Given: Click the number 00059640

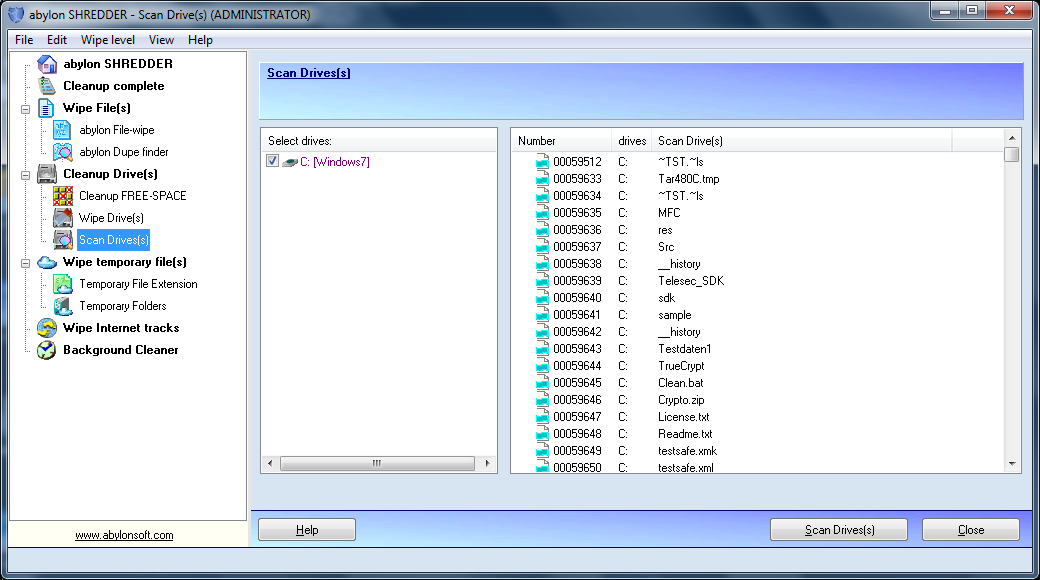Looking at the screenshot, I should [x=577, y=298].
